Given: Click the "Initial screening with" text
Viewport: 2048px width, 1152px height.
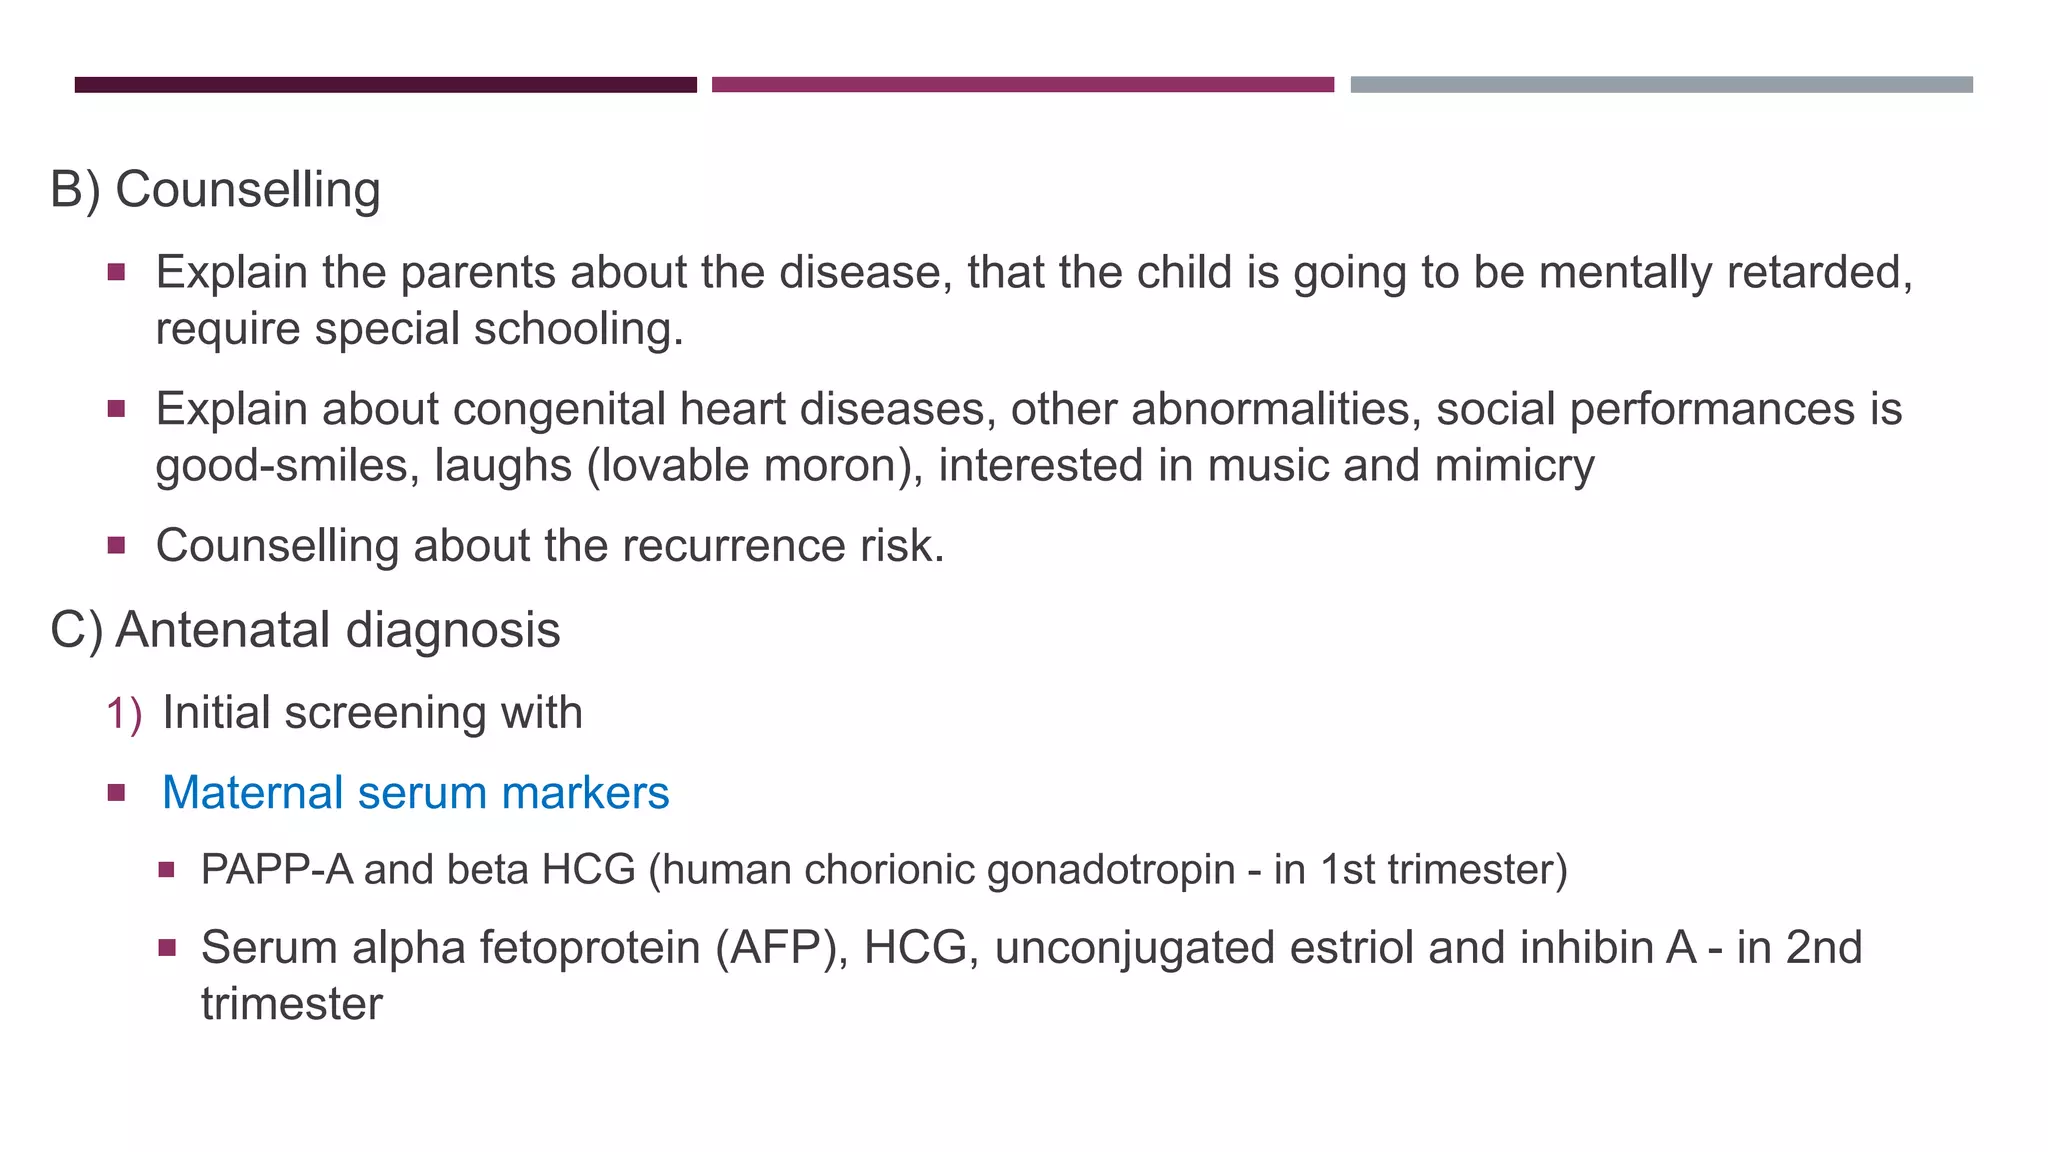Looking at the screenshot, I should coord(372,713).
